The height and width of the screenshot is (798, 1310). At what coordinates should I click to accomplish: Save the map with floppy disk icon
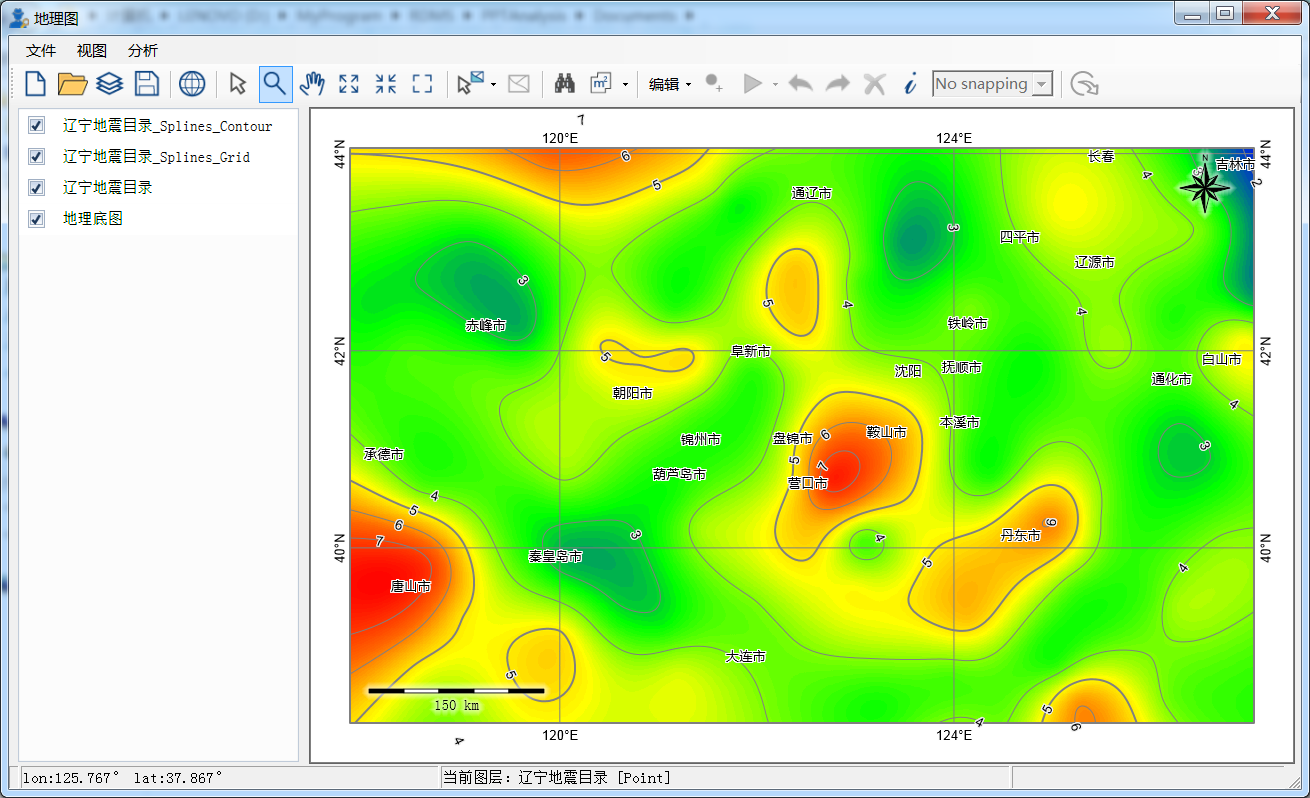coord(147,84)
